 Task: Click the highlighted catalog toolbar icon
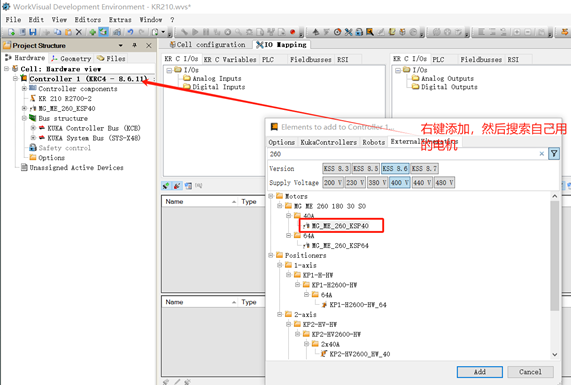pos(103,32)
